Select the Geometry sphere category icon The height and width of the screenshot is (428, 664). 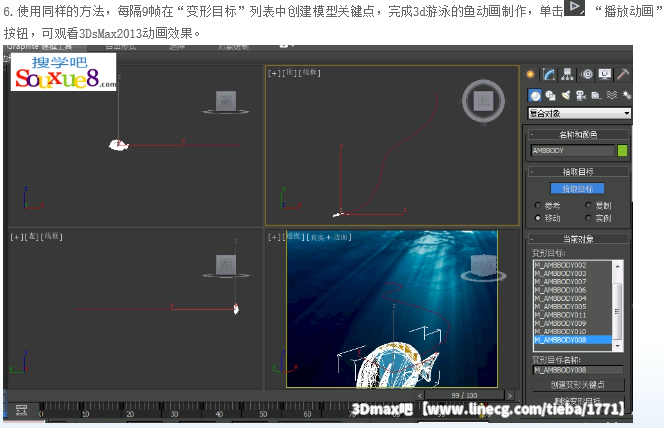535,96
